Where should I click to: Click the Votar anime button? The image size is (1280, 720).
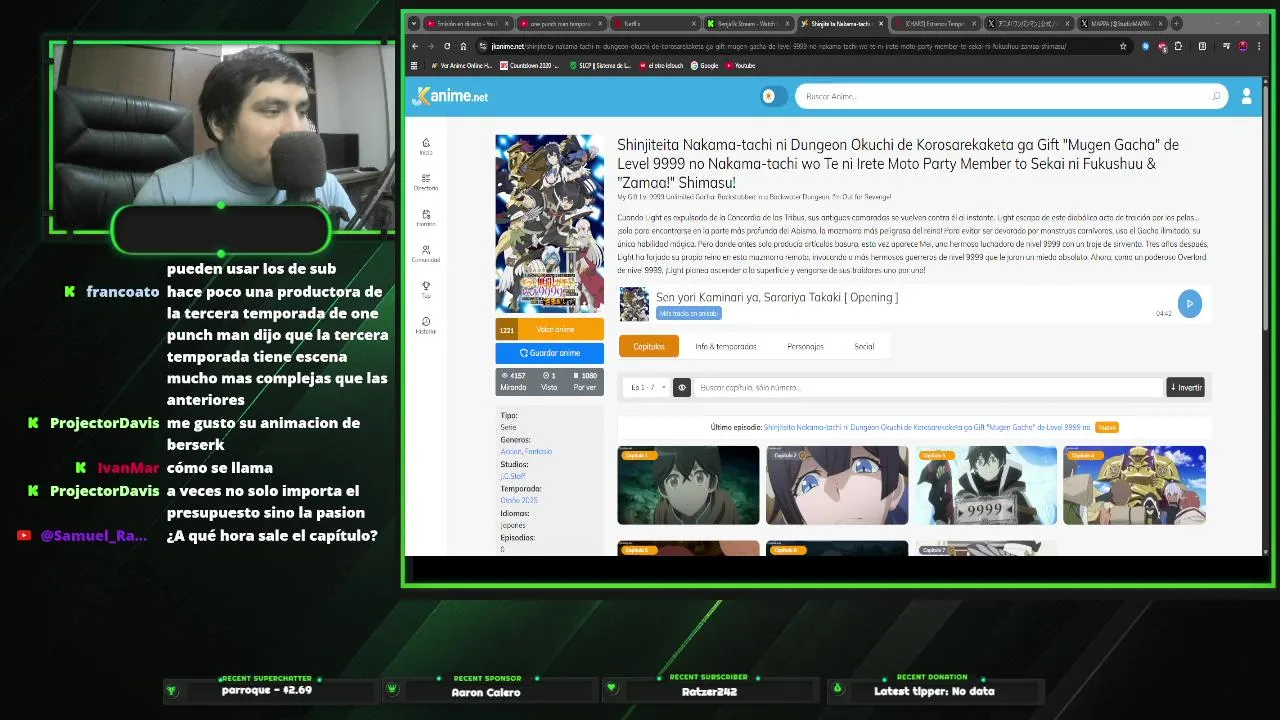coord(550,329)
